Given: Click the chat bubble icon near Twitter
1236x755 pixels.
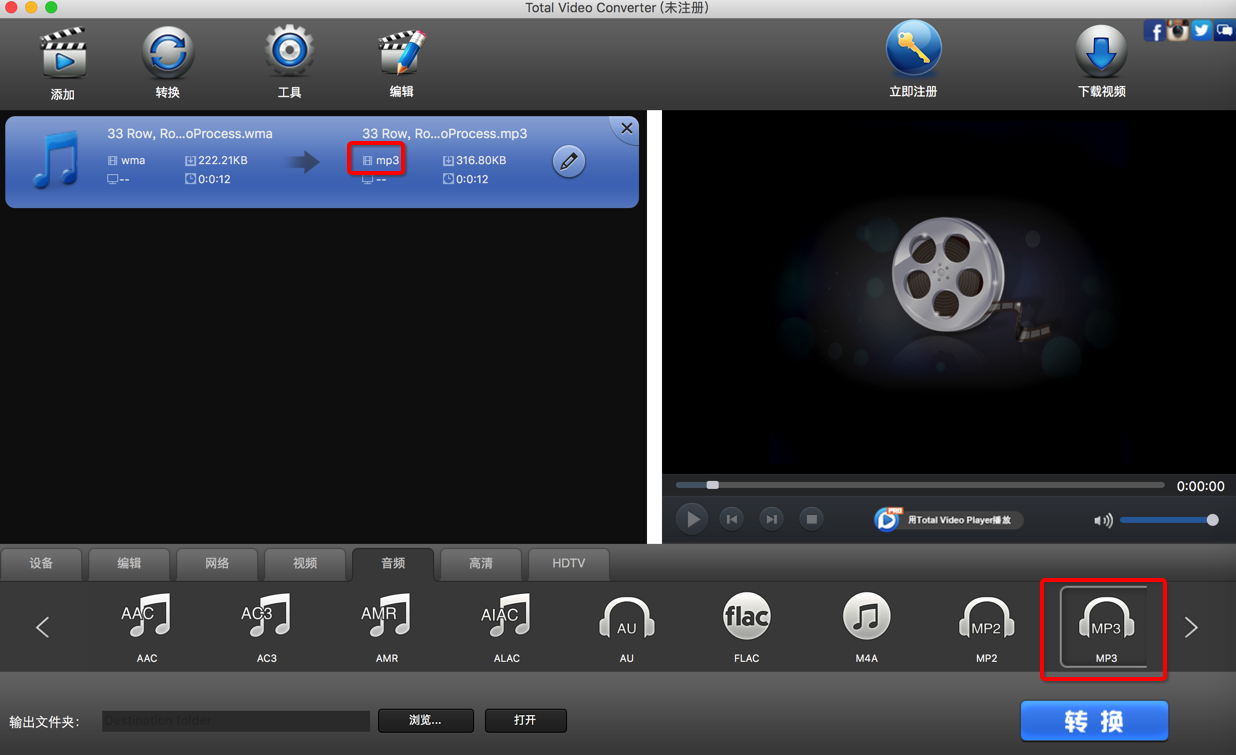Looking at the screenshot, I should tap(1224, 31).
